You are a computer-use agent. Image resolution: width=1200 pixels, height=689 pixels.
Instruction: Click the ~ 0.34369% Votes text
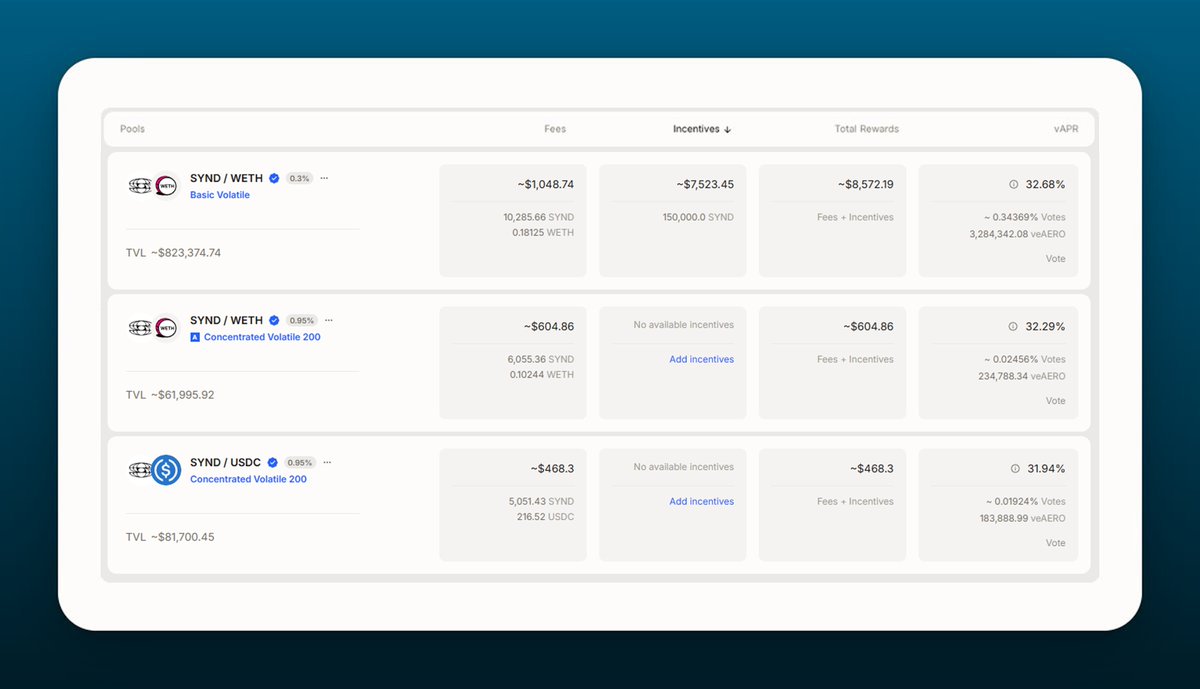(1024, 217)
